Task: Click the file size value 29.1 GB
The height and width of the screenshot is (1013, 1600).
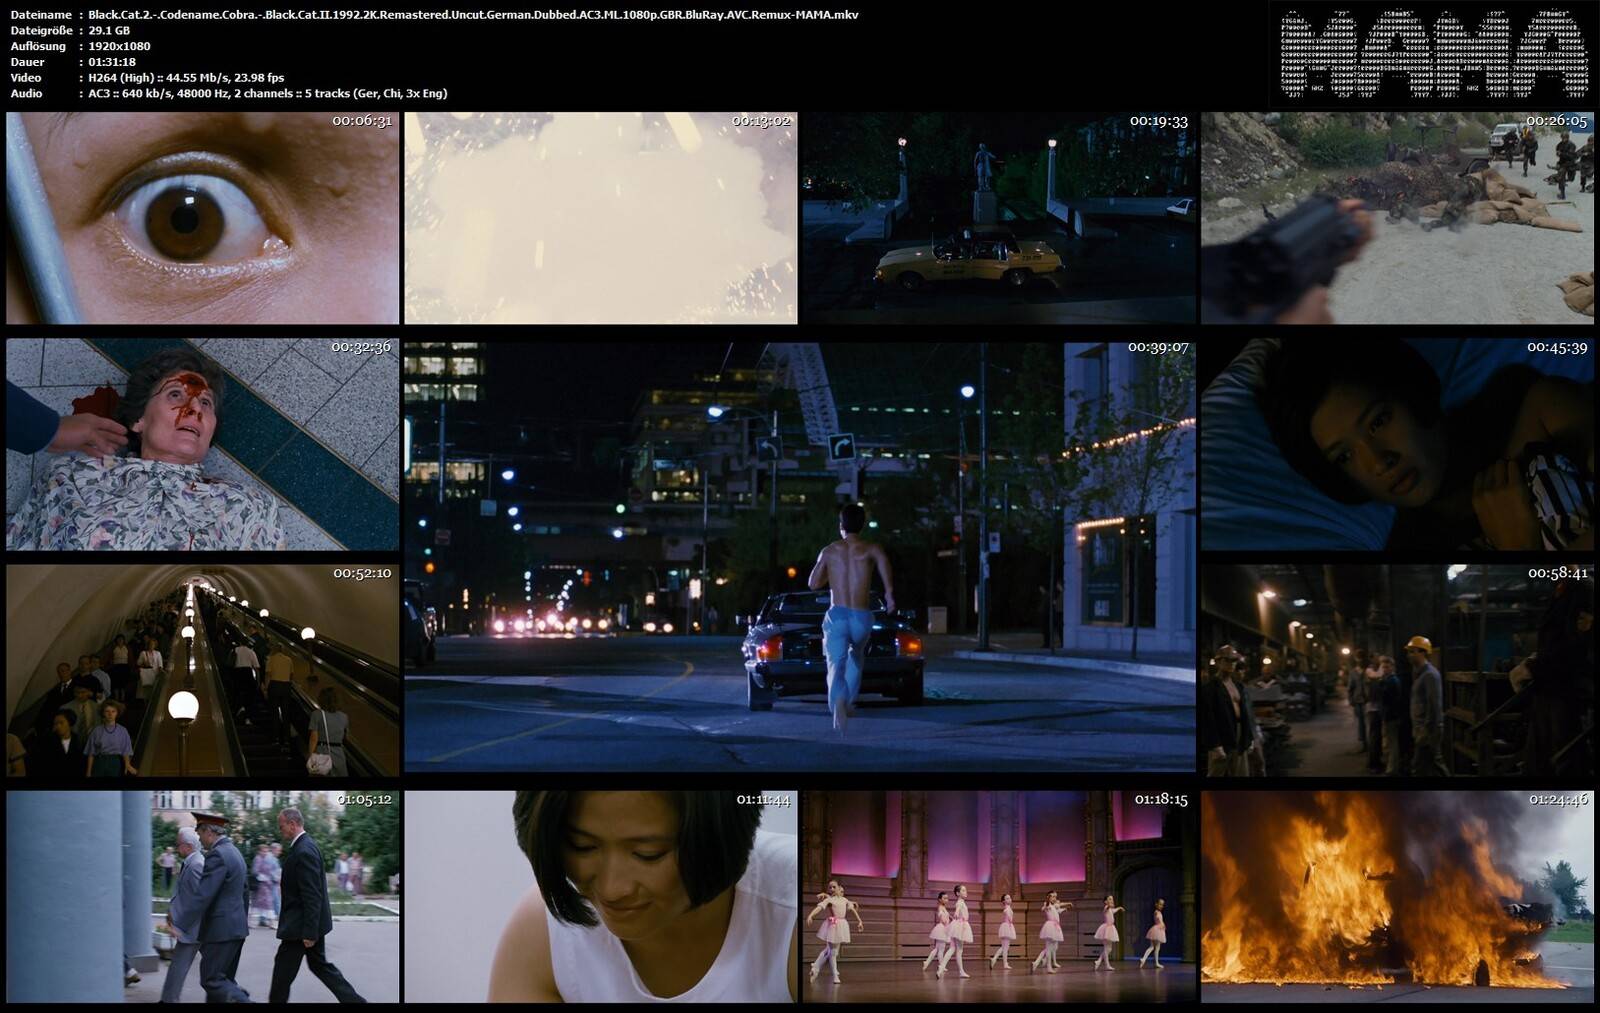Action: (109, 30)
